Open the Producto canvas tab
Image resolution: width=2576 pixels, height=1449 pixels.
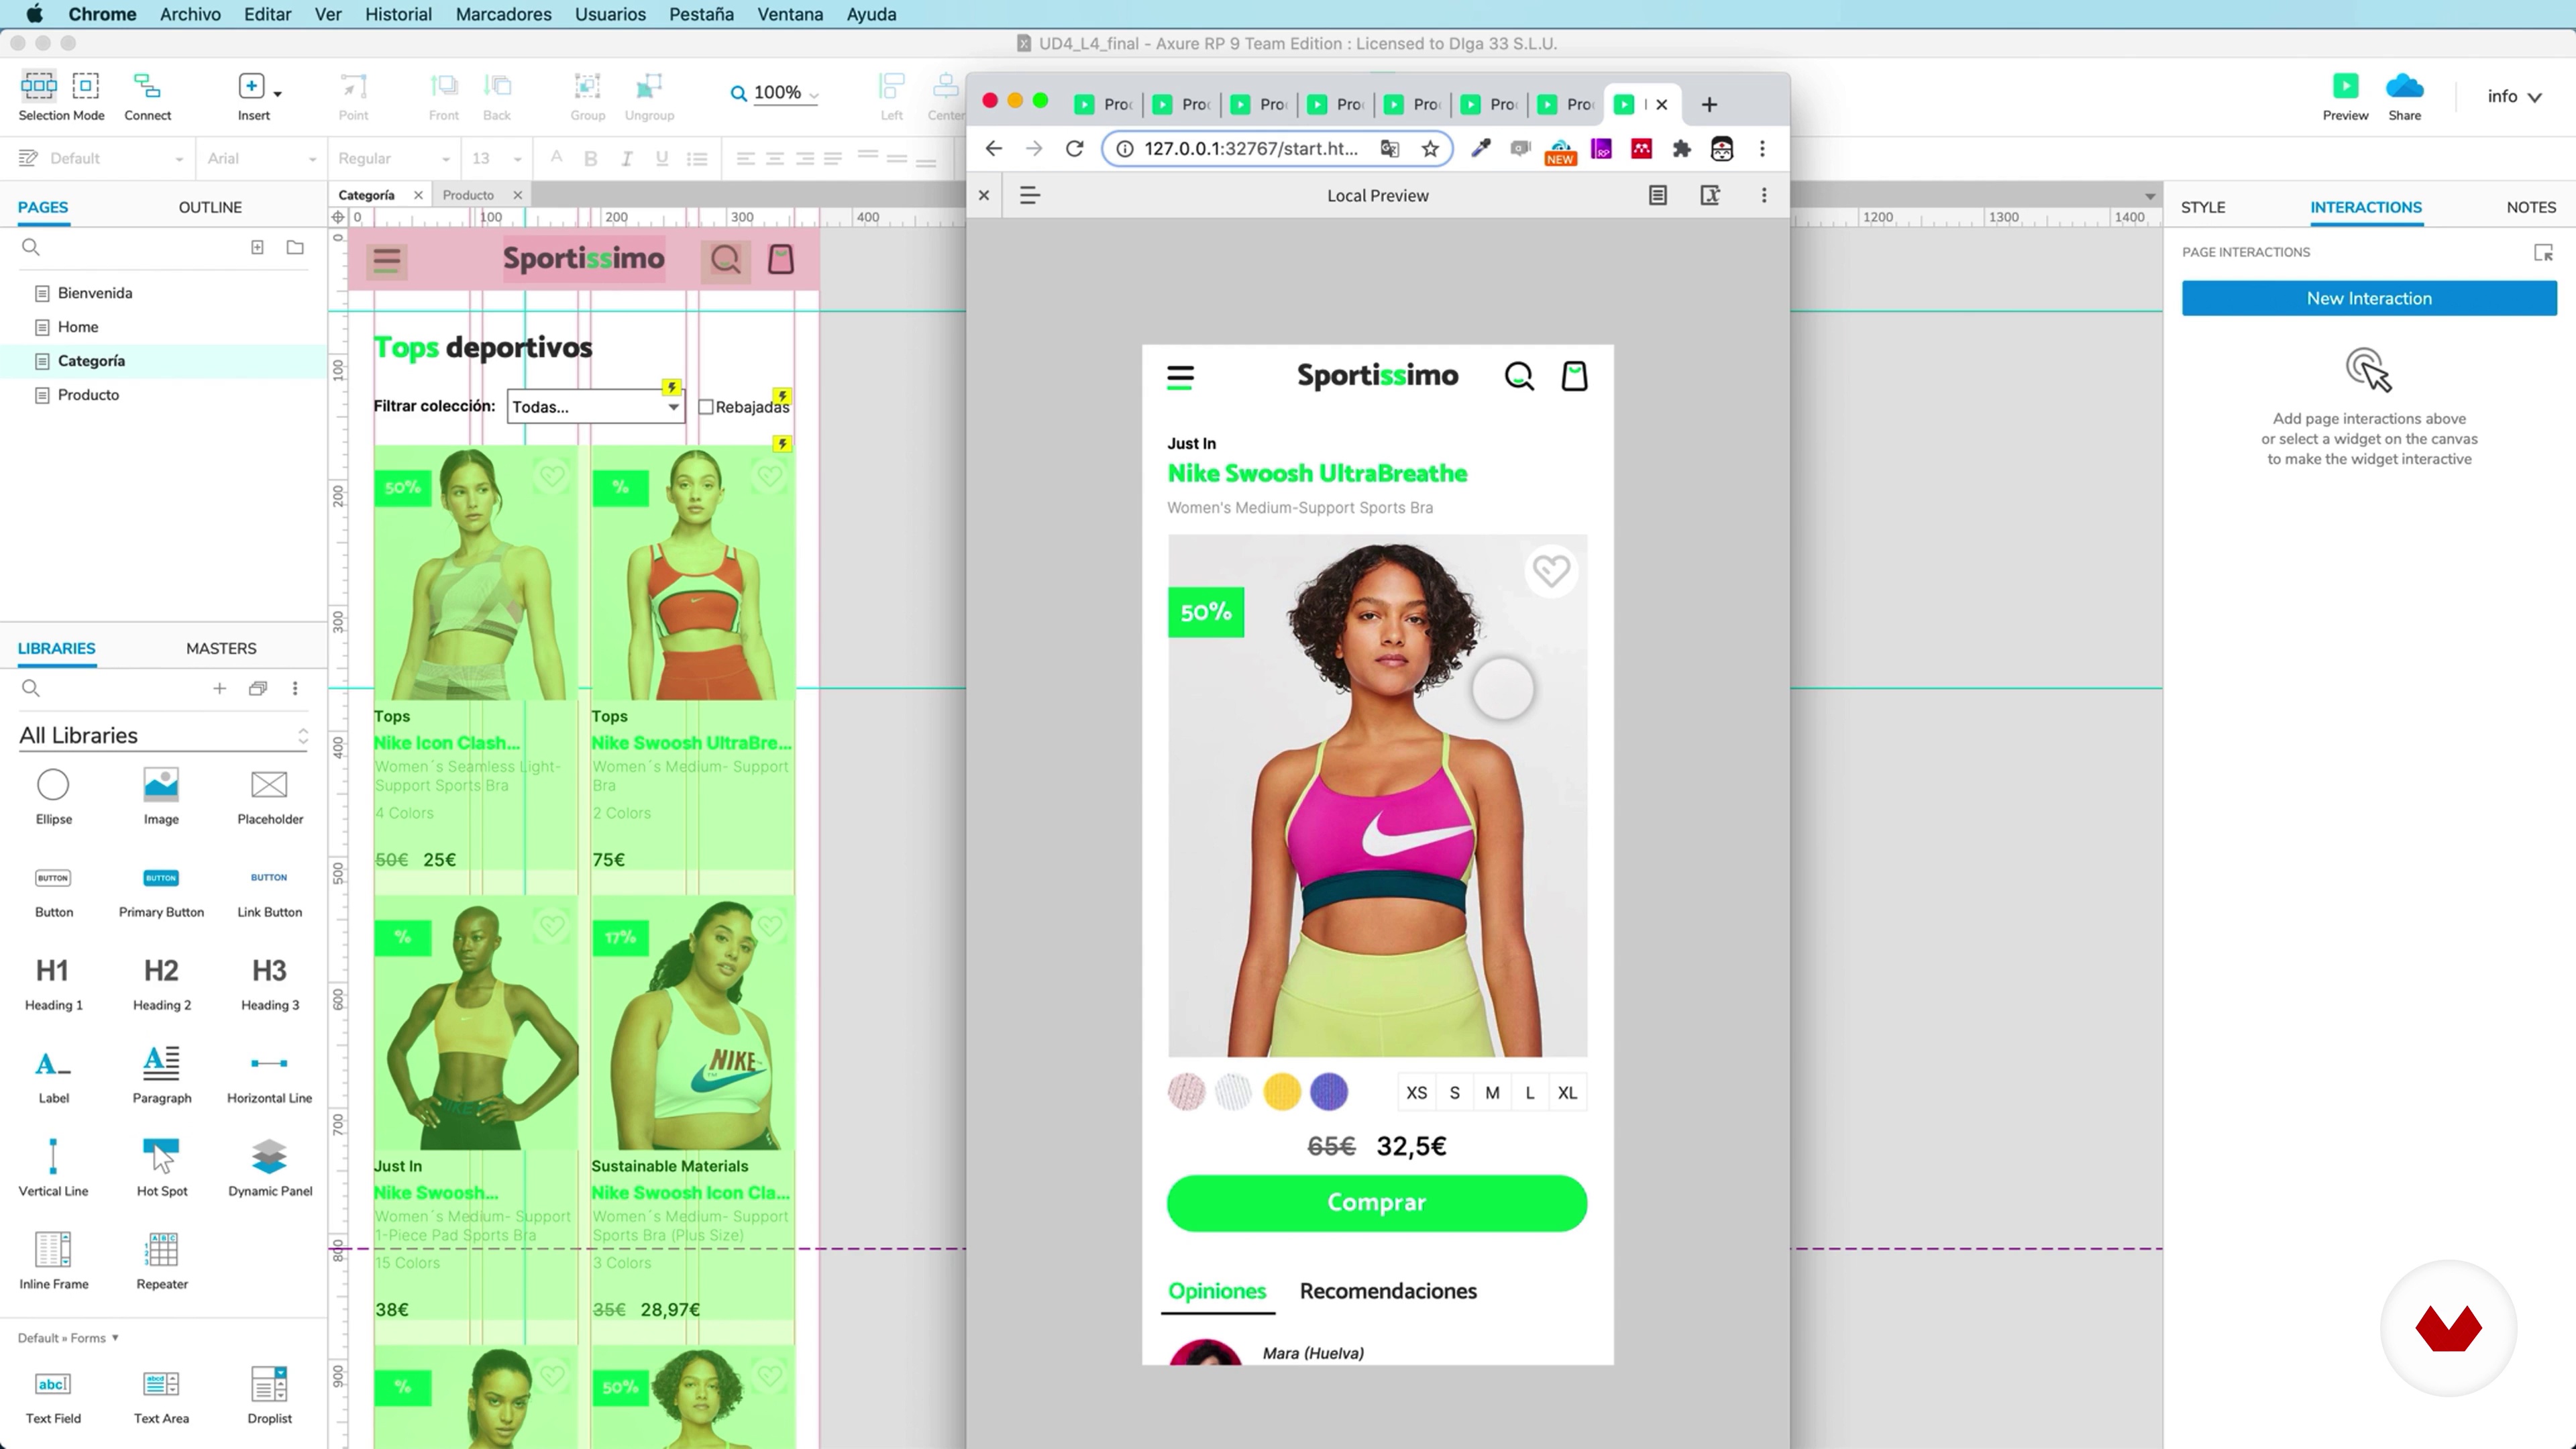468,195
